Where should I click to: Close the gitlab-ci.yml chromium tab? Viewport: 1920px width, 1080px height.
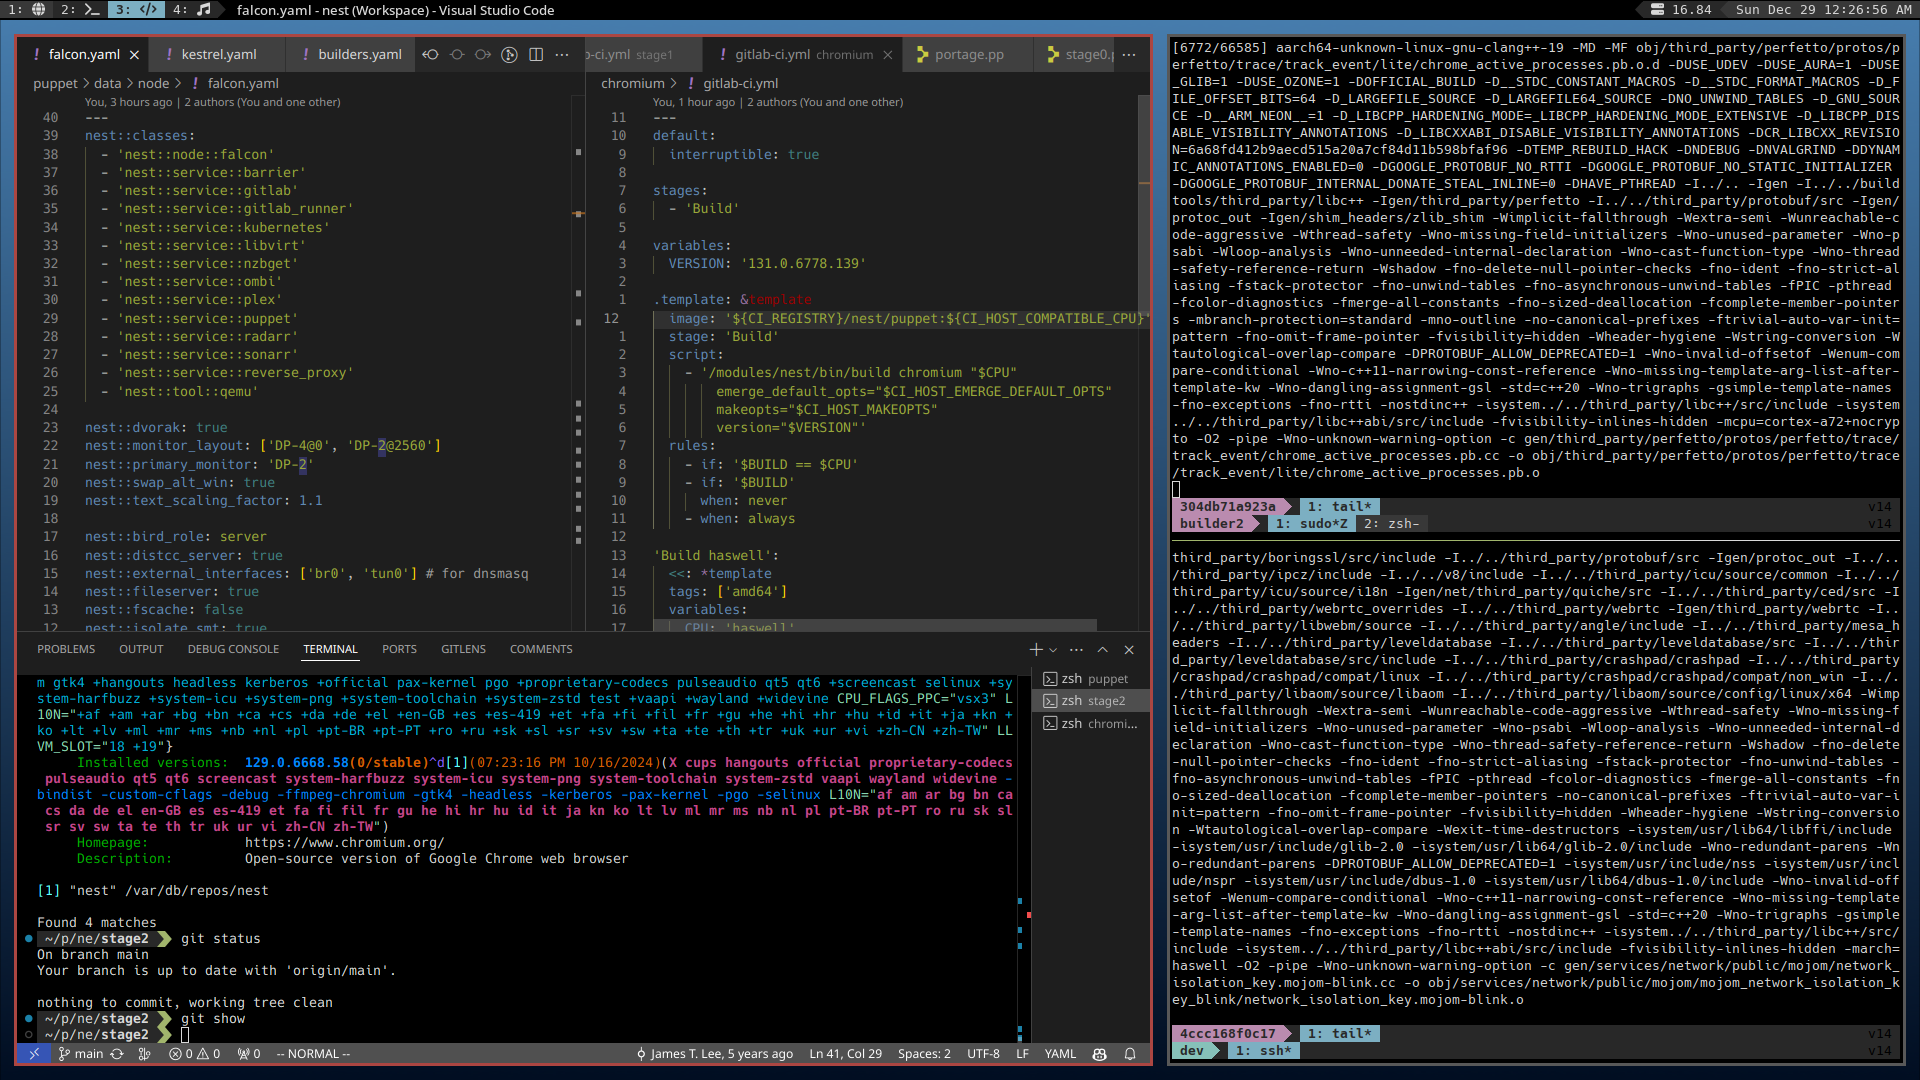888,55
